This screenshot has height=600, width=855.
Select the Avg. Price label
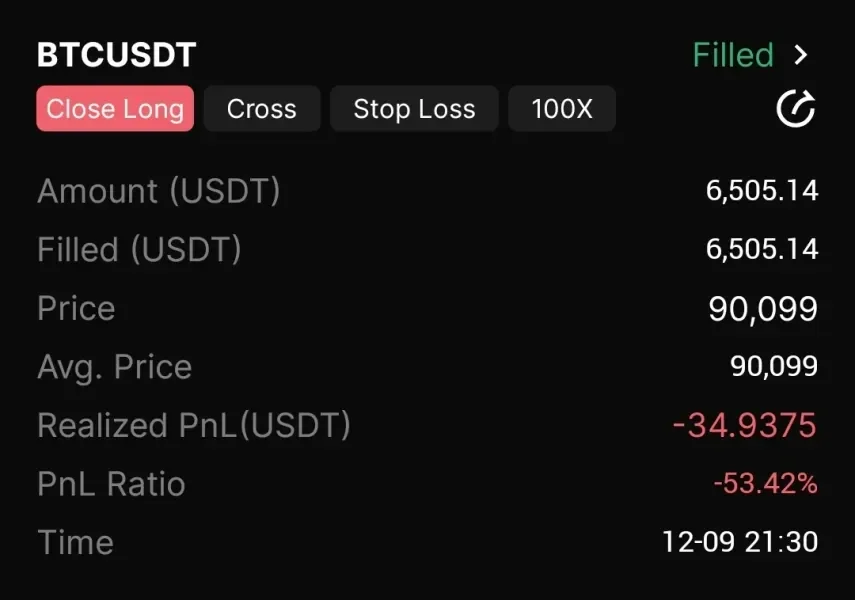coord(114,367)
